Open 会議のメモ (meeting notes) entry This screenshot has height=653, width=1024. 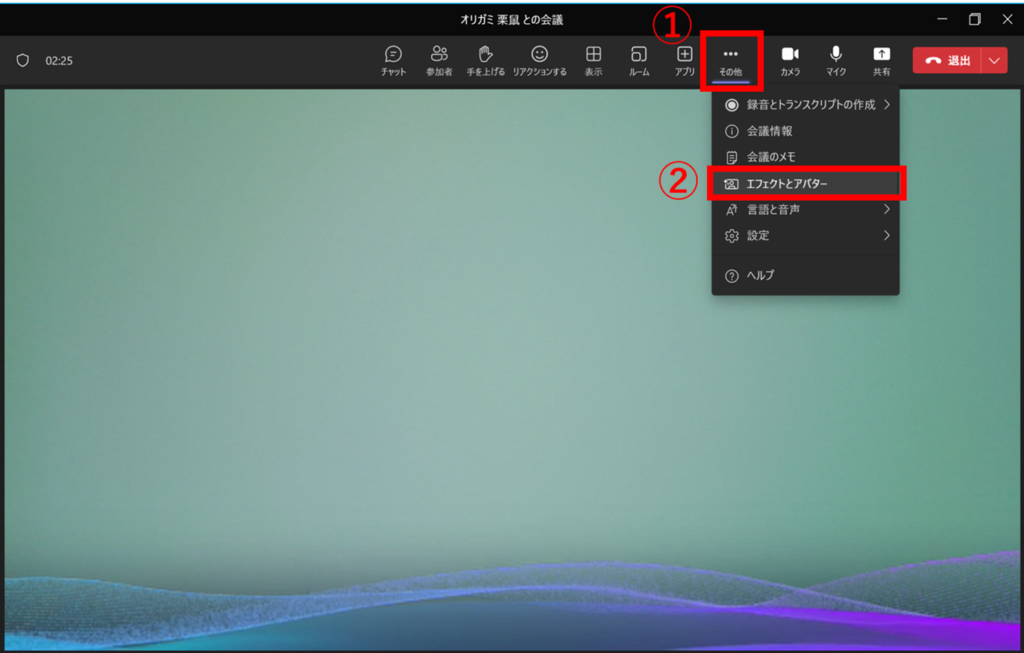[x=771, y=157]
